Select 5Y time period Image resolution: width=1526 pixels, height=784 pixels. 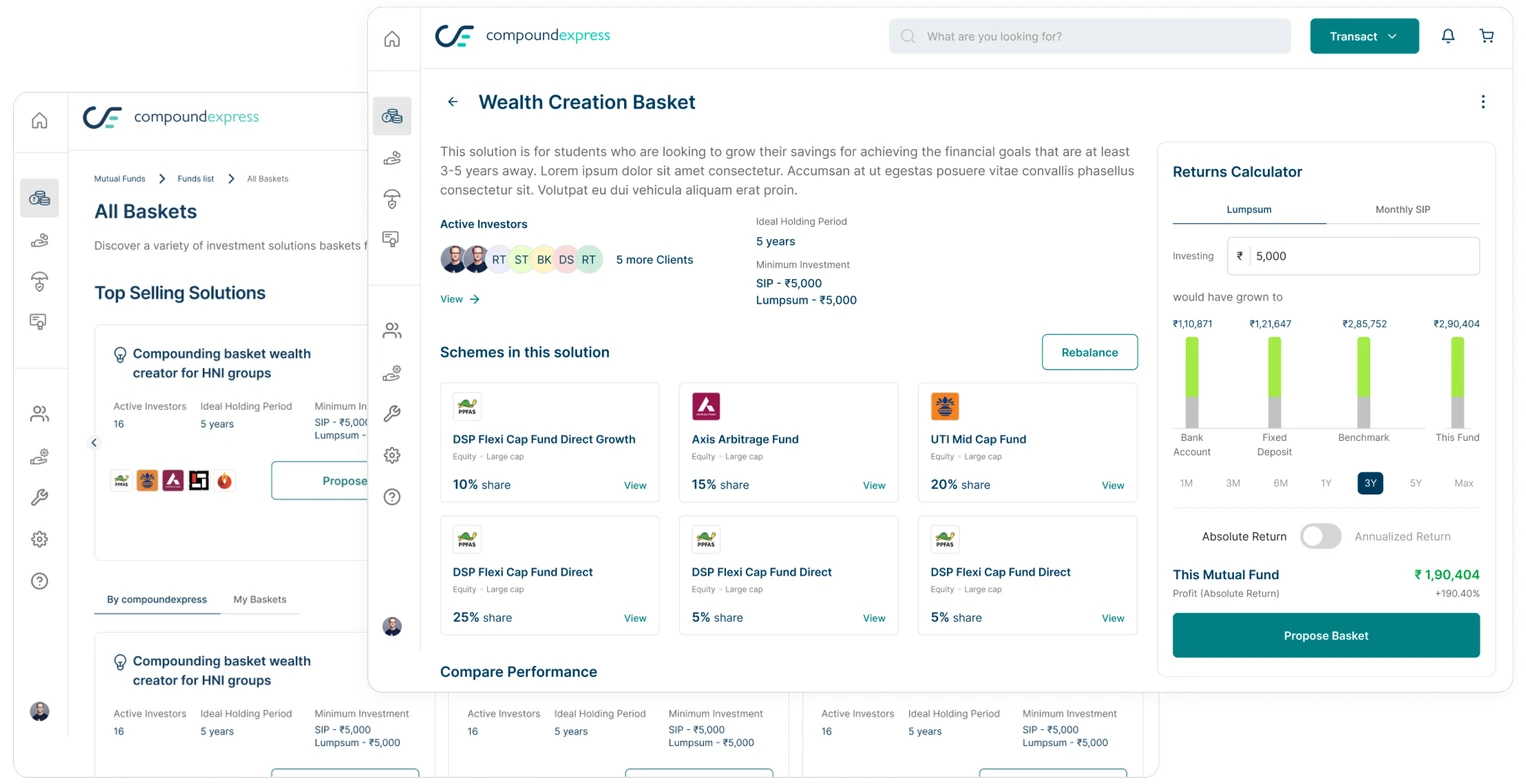(1415, 483)
